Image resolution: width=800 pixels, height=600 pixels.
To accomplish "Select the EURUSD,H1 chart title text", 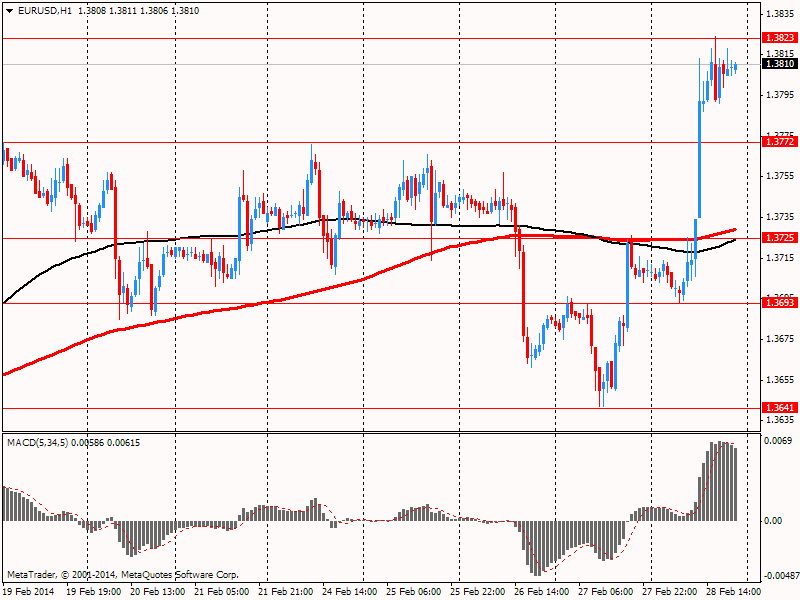I will [45, 11].
